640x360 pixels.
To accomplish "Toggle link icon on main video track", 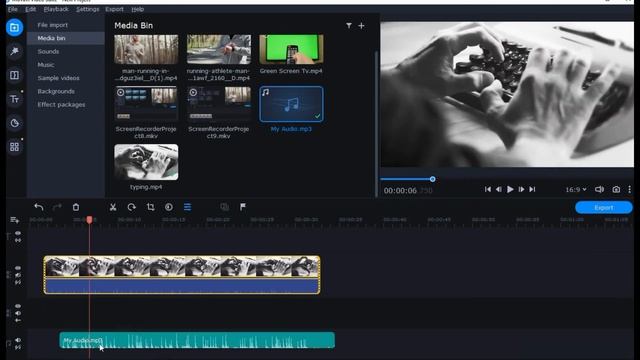I will [x=18, y=282].
